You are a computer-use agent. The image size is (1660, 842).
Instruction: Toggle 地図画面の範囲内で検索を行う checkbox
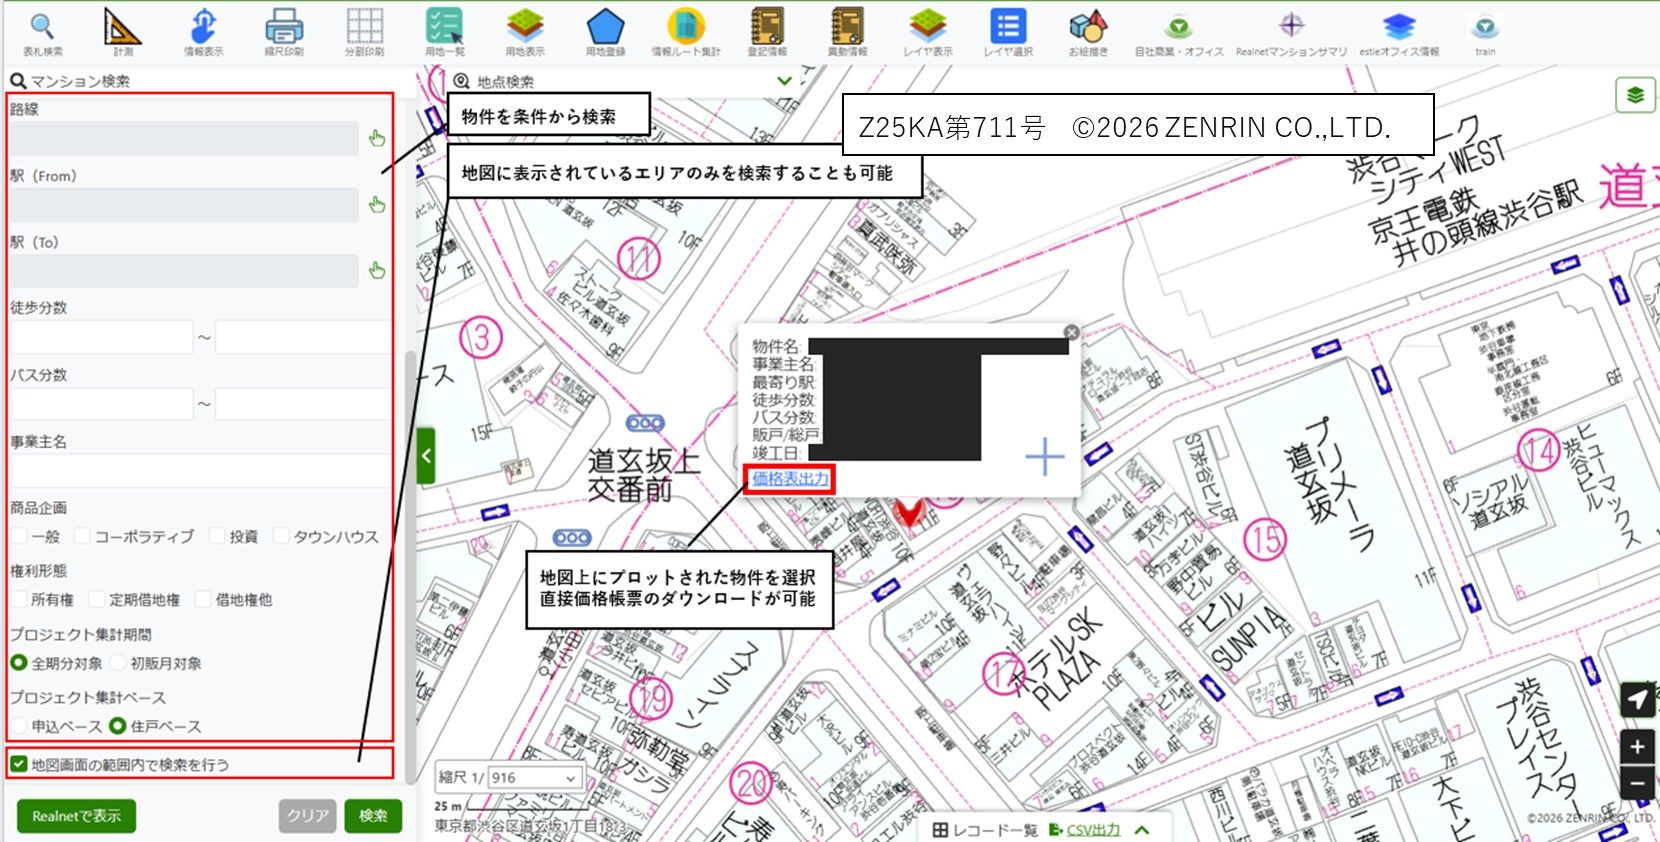(19, 764)
